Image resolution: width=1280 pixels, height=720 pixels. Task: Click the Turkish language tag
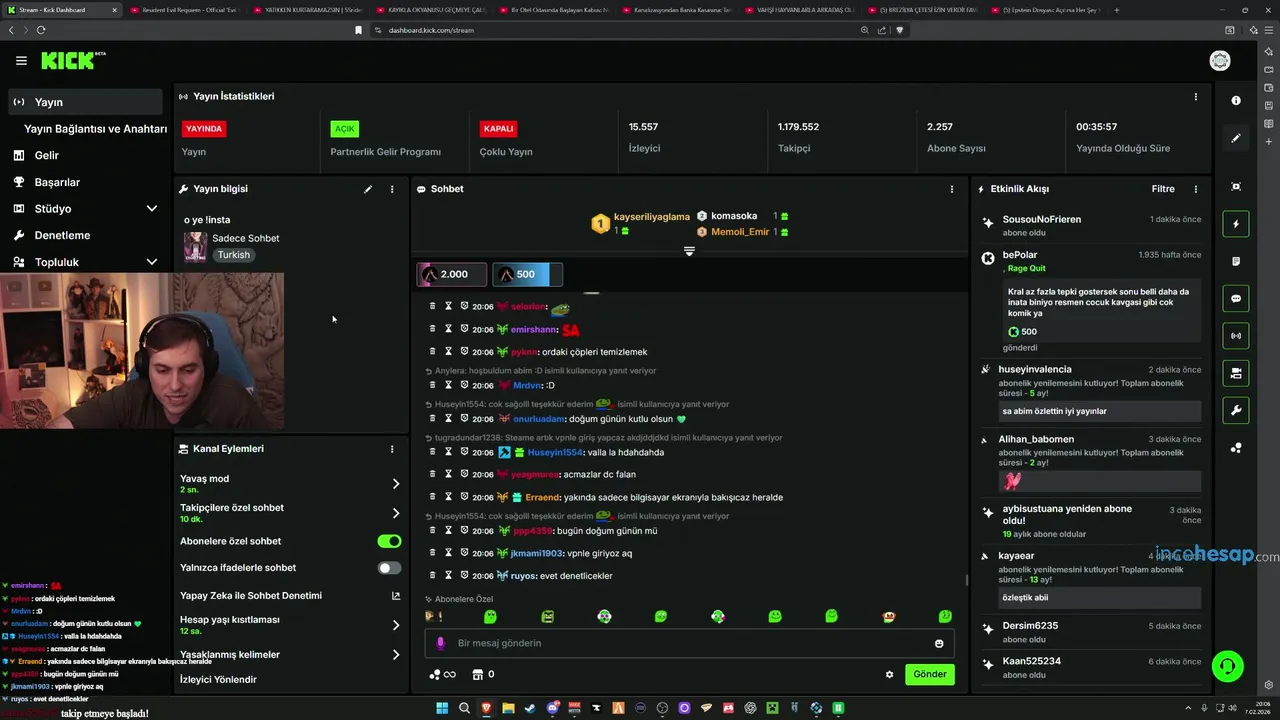tap(234, 255)
